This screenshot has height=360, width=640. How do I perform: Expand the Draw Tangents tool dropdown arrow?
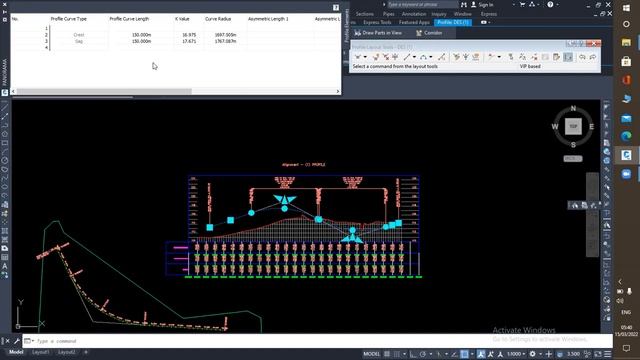(365, 57)
